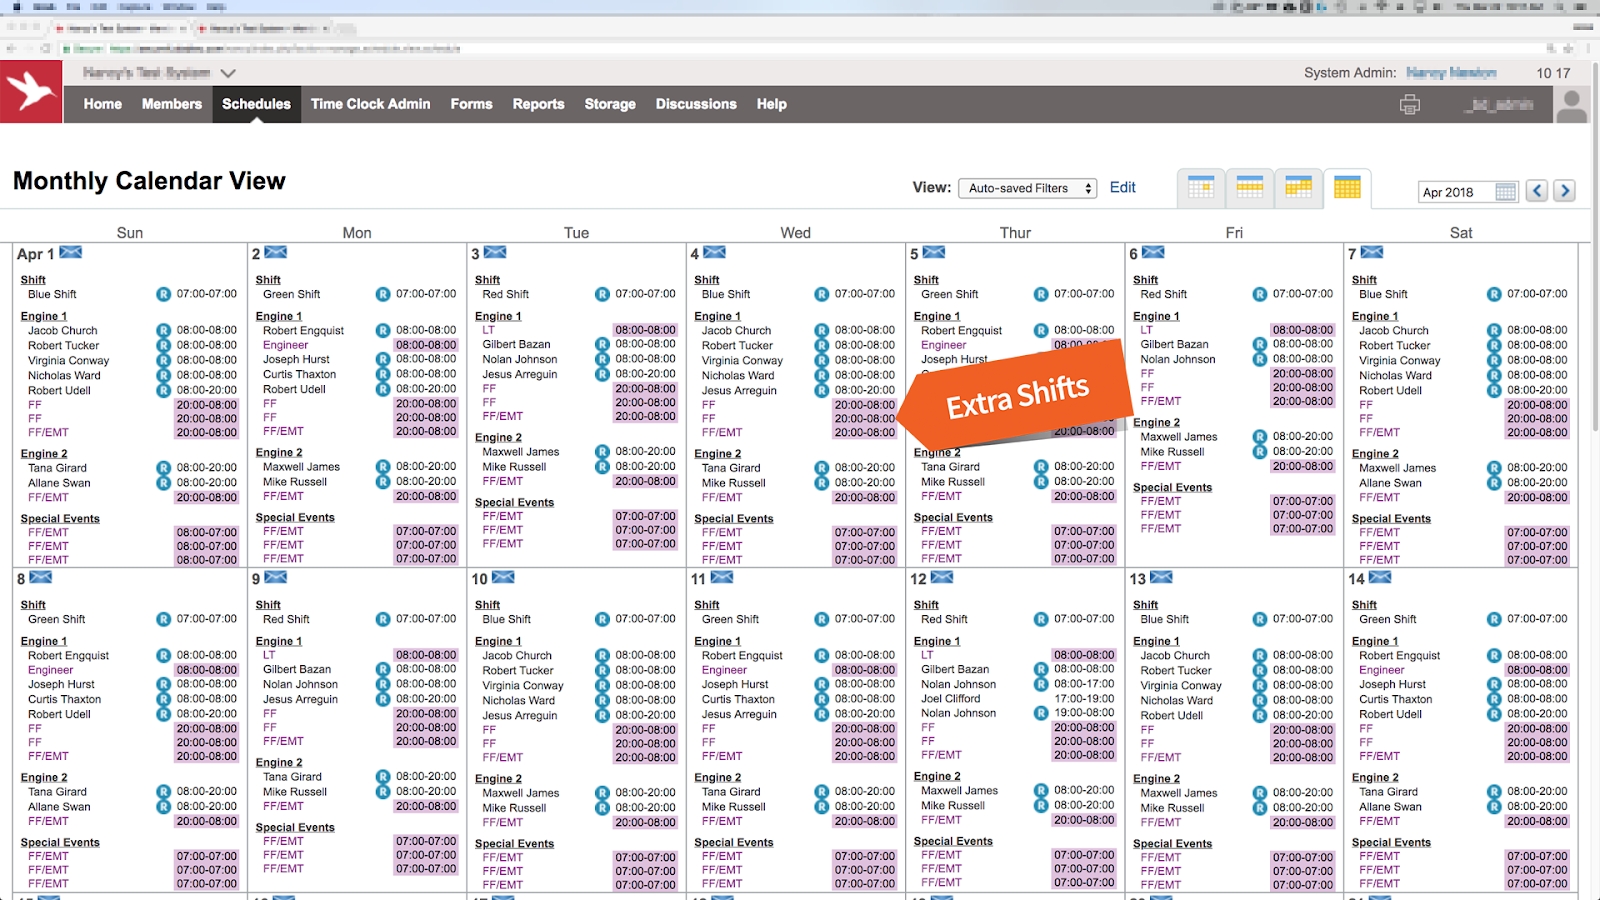This screenshot has width=1600, height=900.
Task: Click Special Events heading on day 4
Action: click(x=734, y=519)
